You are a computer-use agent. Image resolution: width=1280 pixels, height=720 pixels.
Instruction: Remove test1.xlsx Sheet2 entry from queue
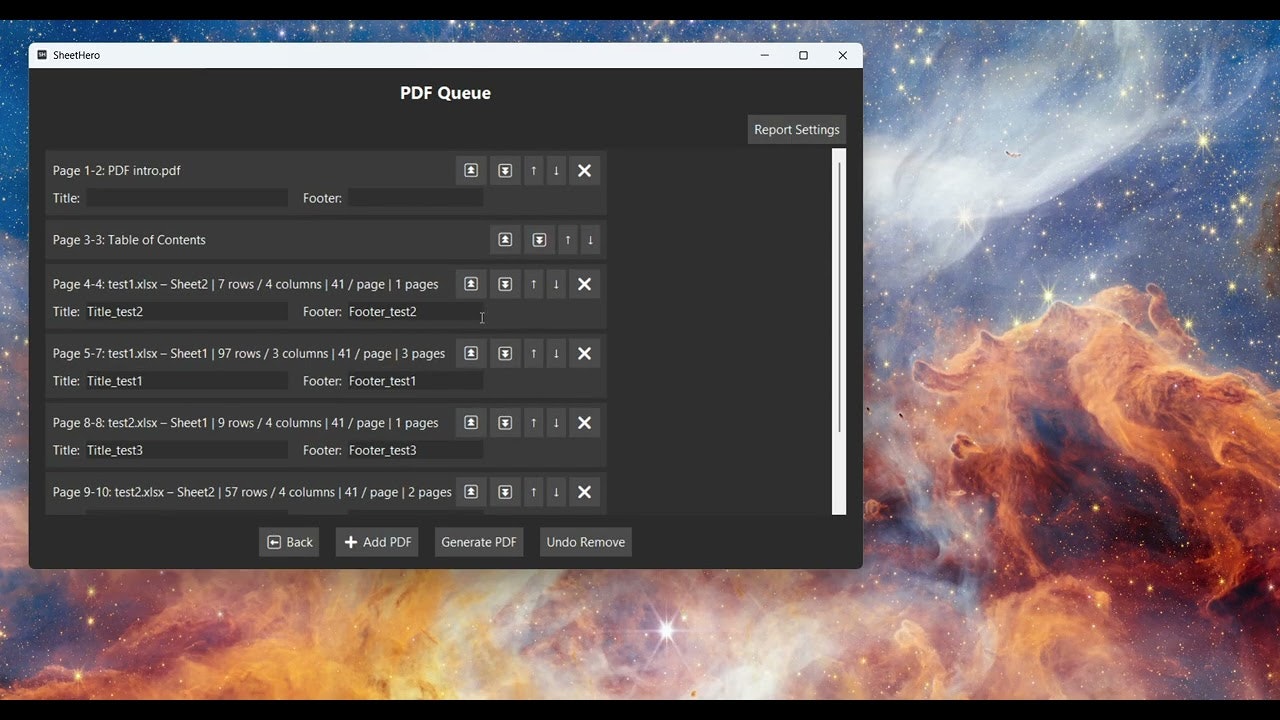(x=585, y=284)
